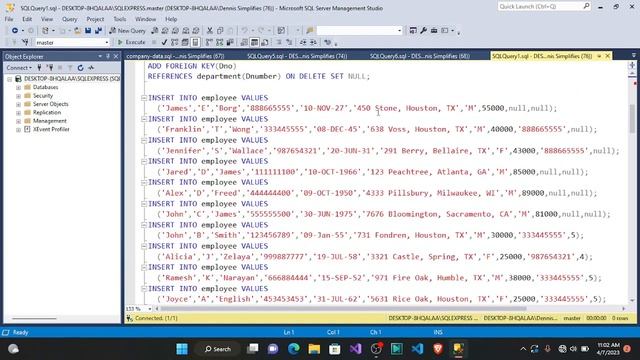Click the taskbar Search box
Image resolution: width=640 pixels, height=360 pixels.
click(218, 349)
